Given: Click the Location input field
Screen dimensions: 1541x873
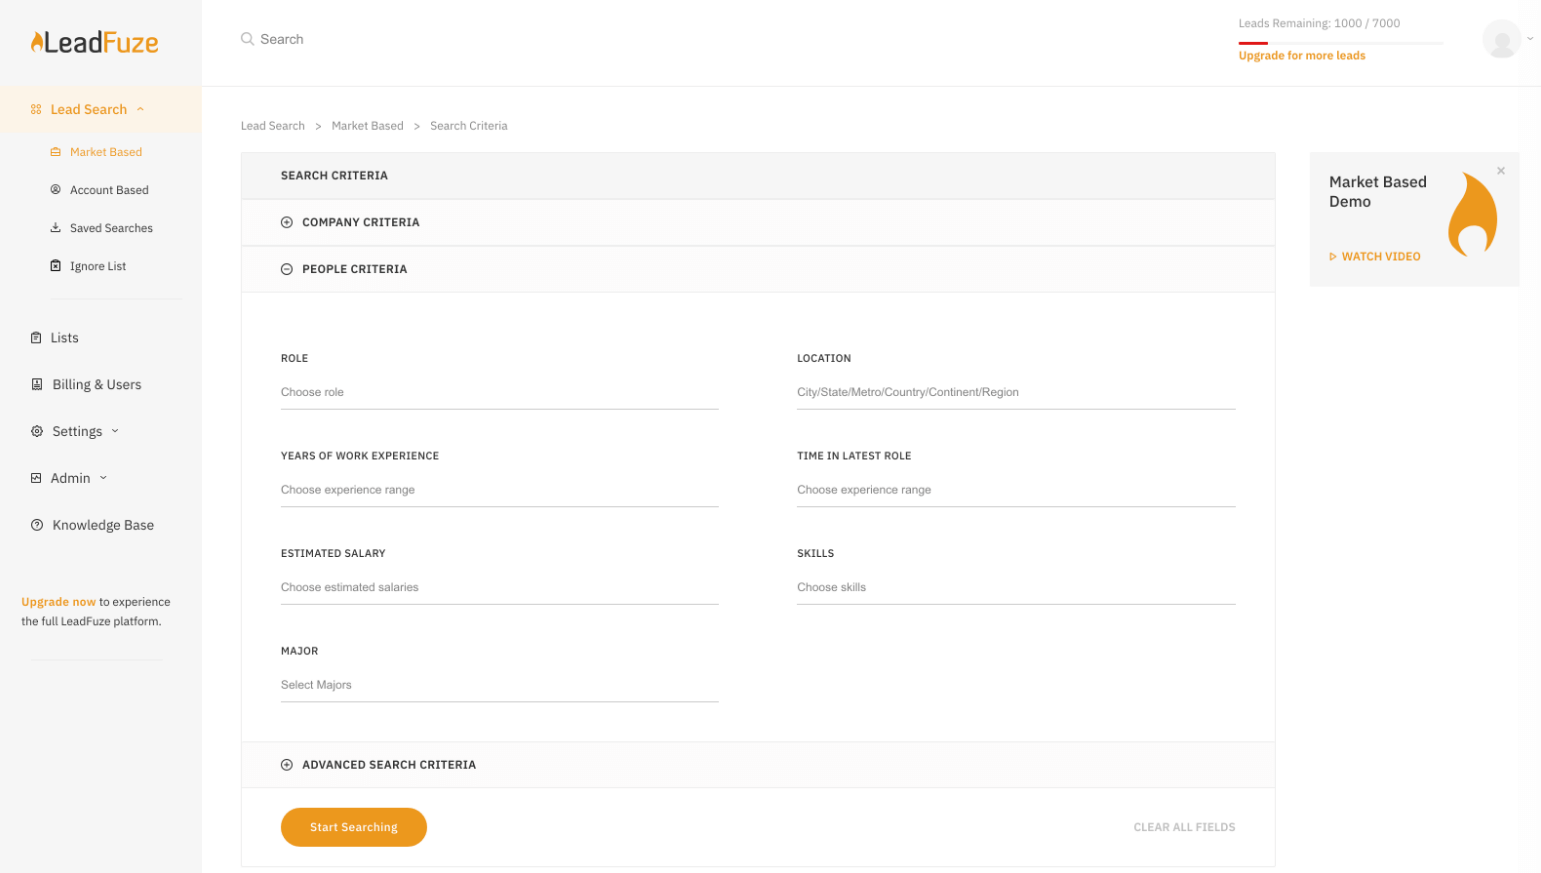Looking at the screenshot, I should [x=1015, y=392].
